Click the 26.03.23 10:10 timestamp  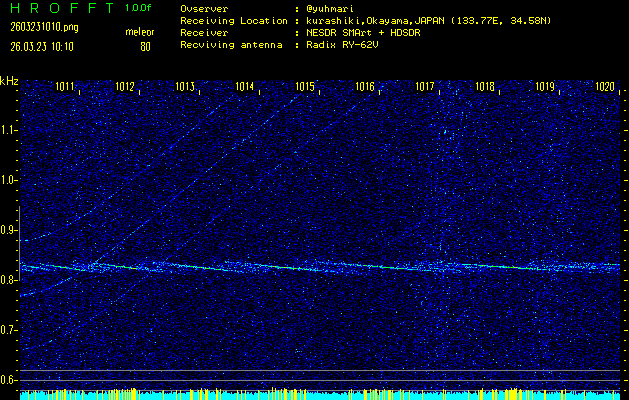pos(45,46)
